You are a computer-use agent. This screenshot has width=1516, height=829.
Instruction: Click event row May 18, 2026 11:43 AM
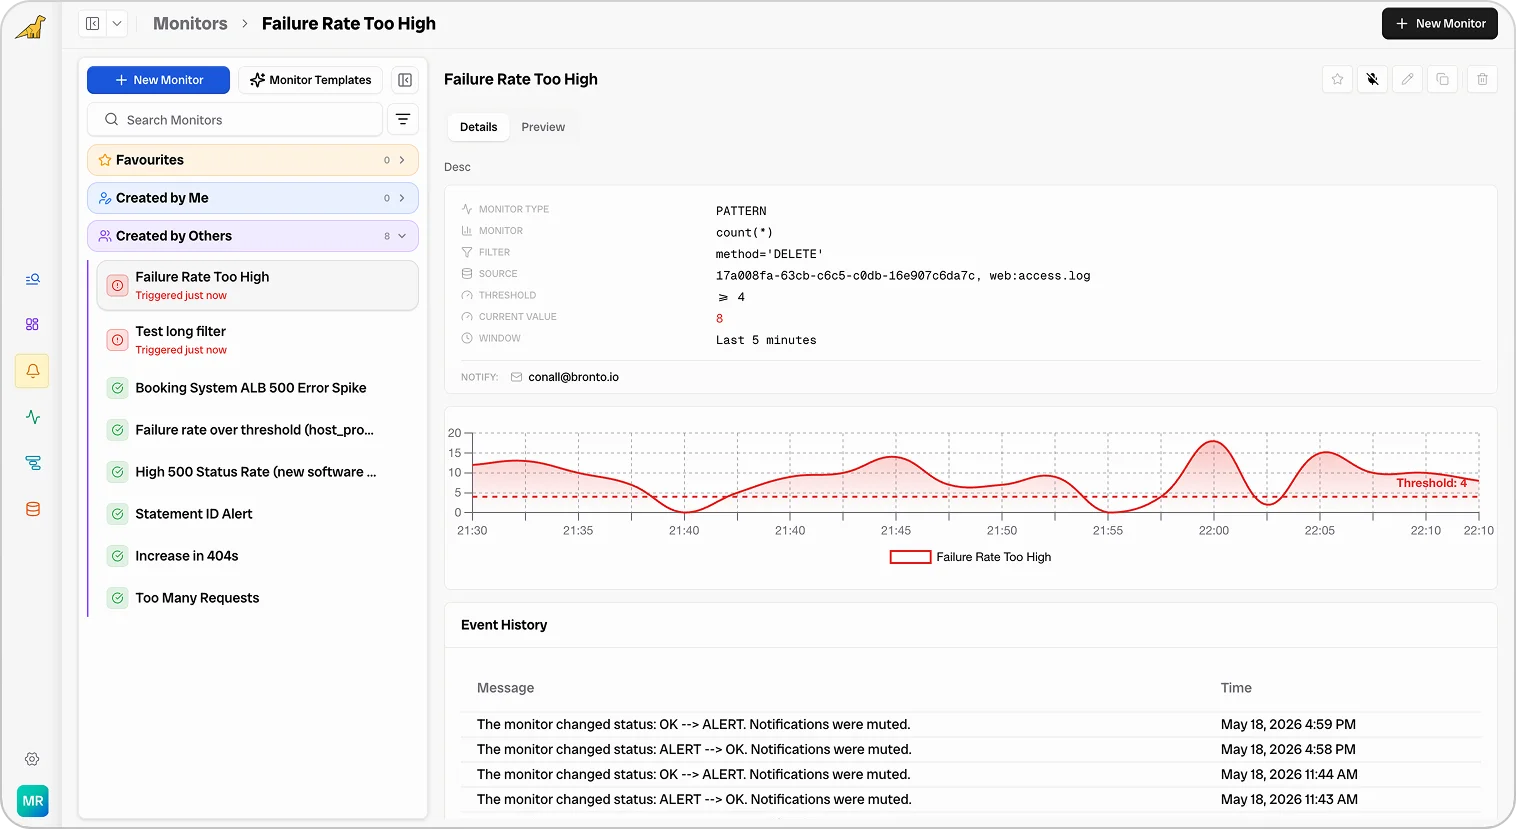[971, 799]
